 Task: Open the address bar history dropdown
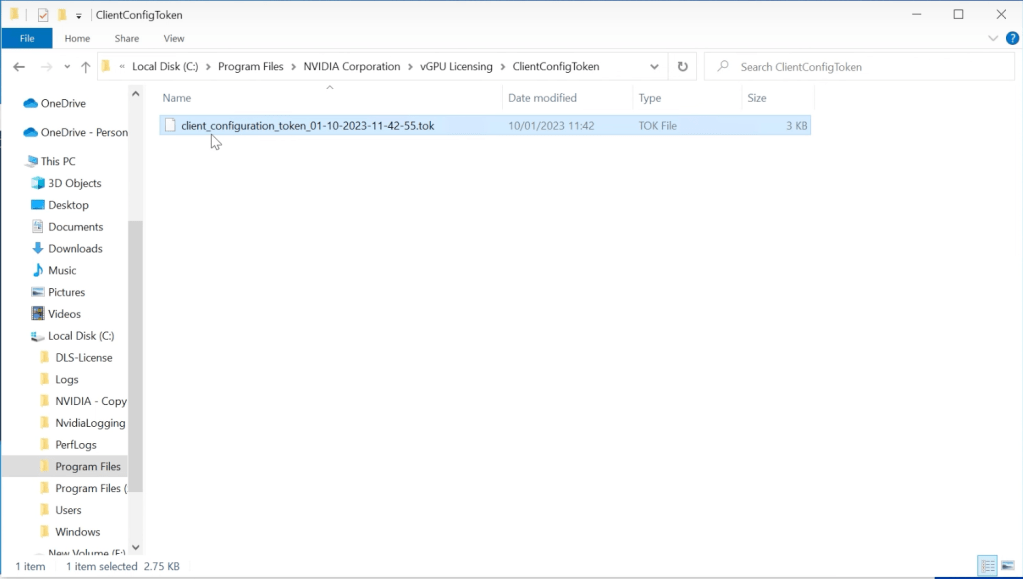[654, 67]
